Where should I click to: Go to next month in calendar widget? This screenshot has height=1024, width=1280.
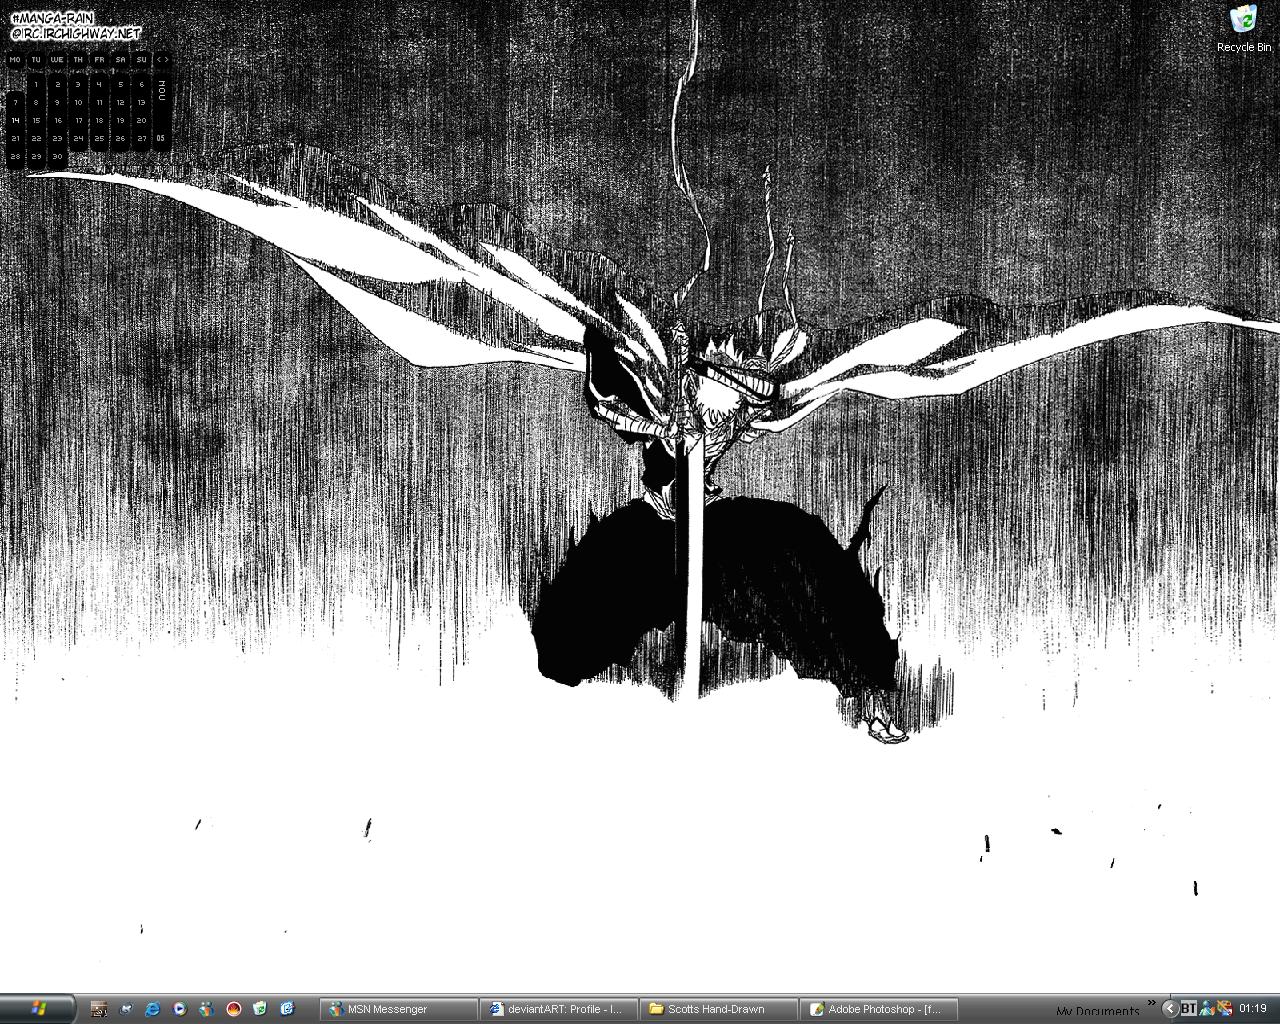click(x=166, y=59)
